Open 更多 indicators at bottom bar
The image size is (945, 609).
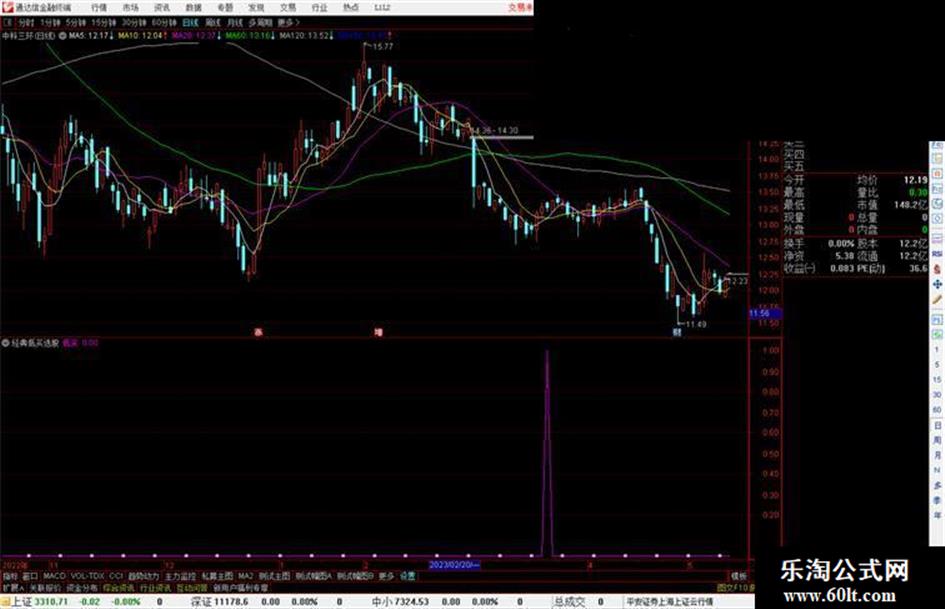pyautogui.click(x=386, y=576)
